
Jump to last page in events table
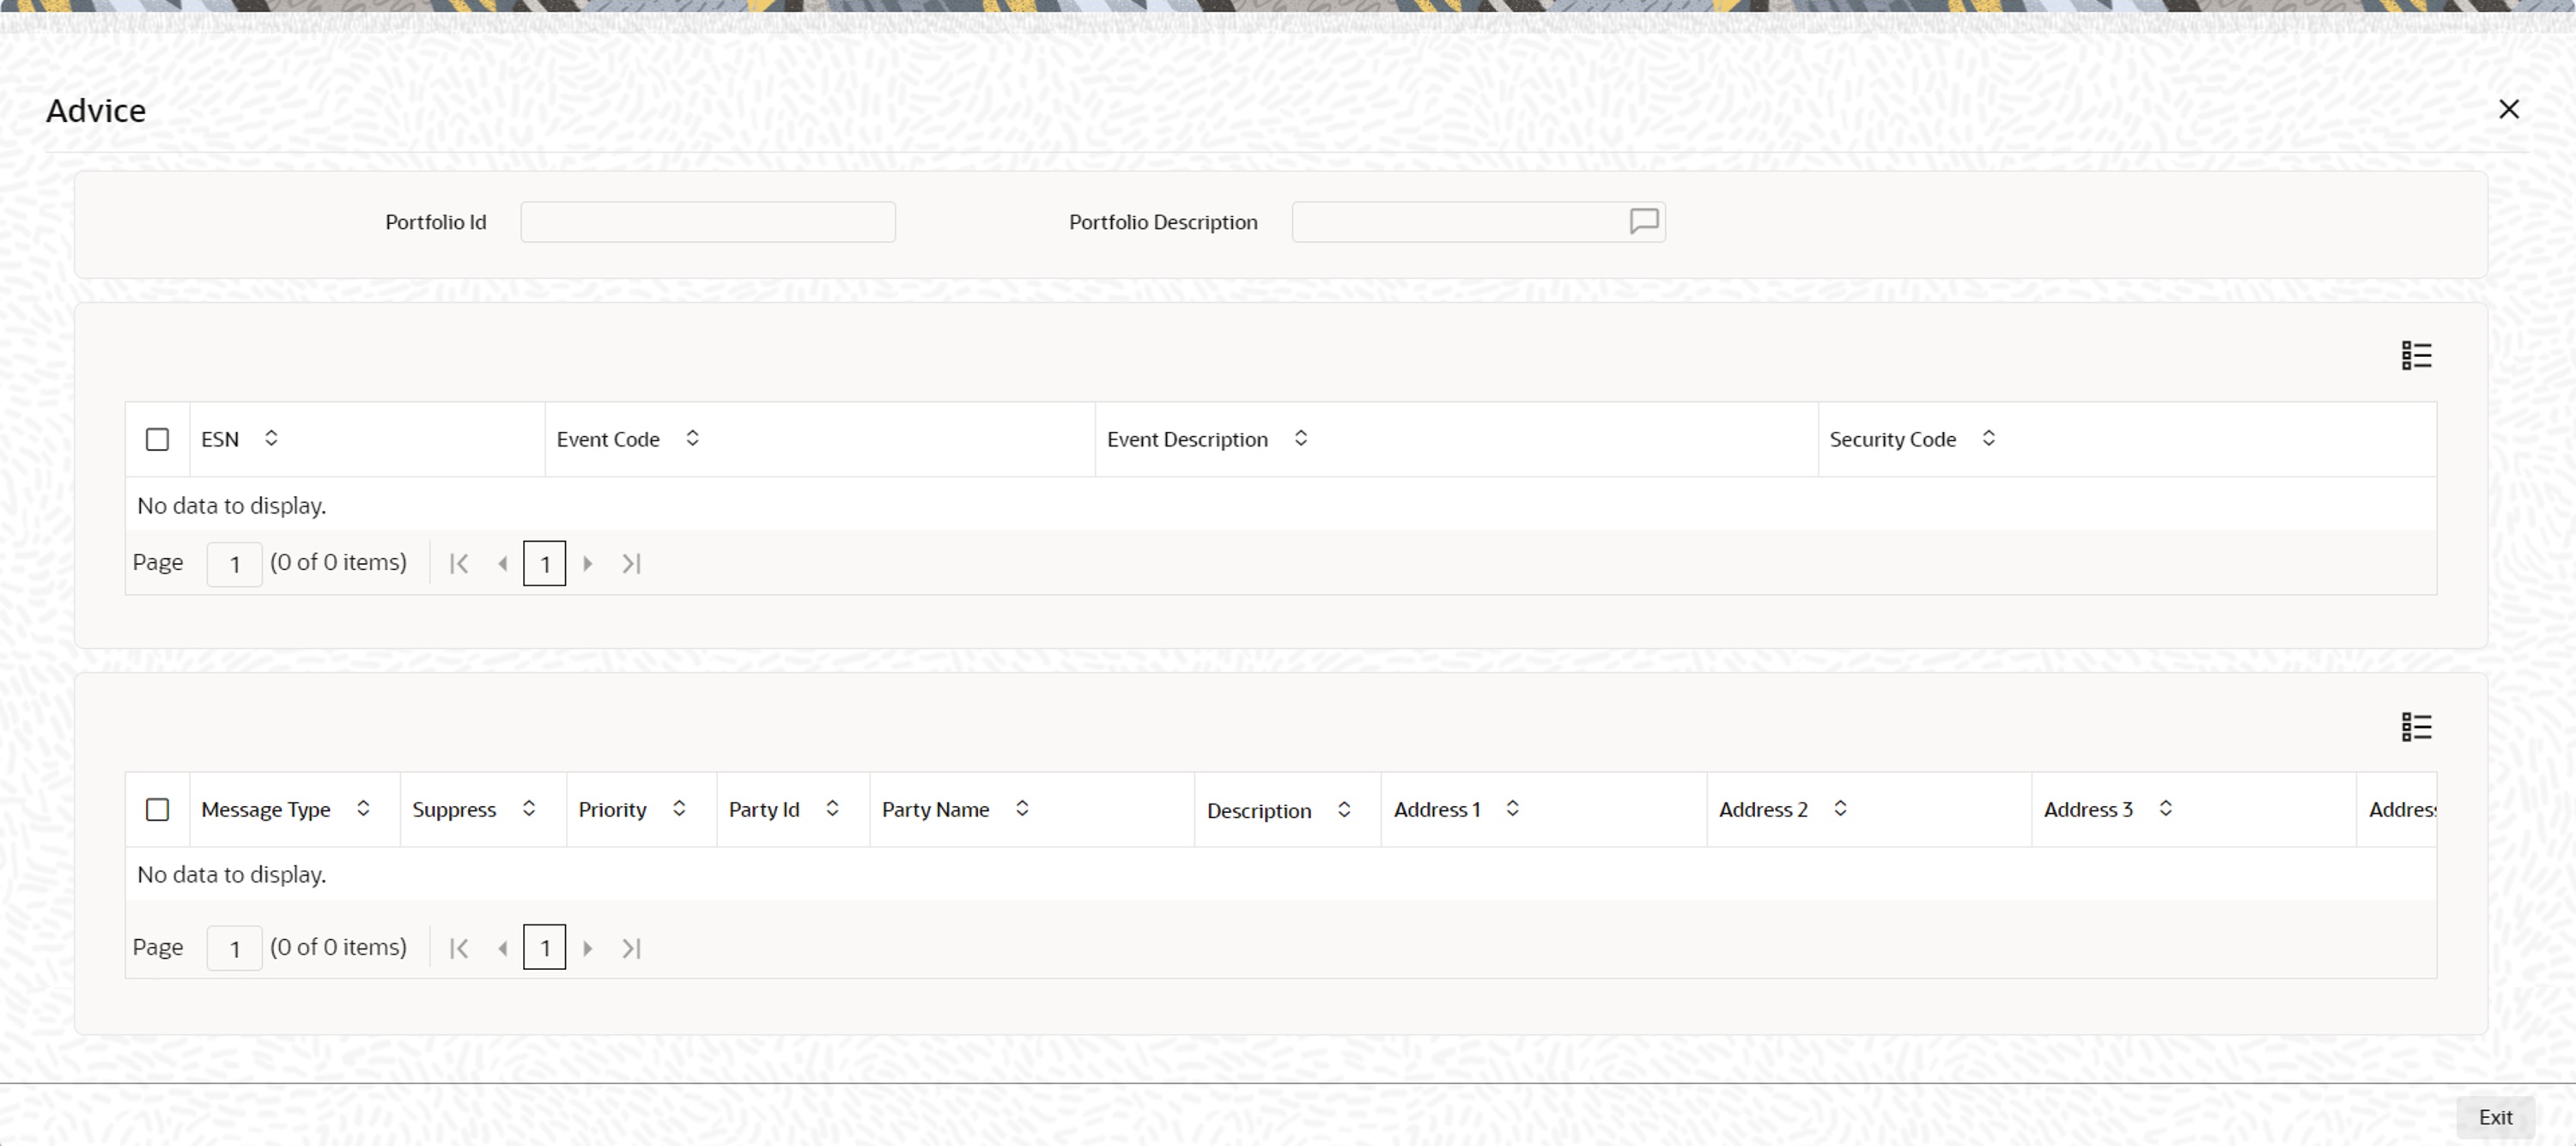click(631, 563)
